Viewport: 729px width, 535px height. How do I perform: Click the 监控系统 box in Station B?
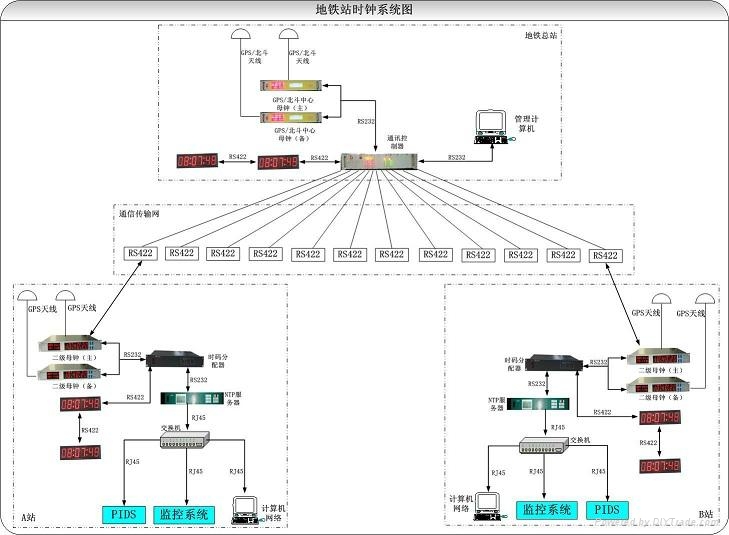click(546, 509)
